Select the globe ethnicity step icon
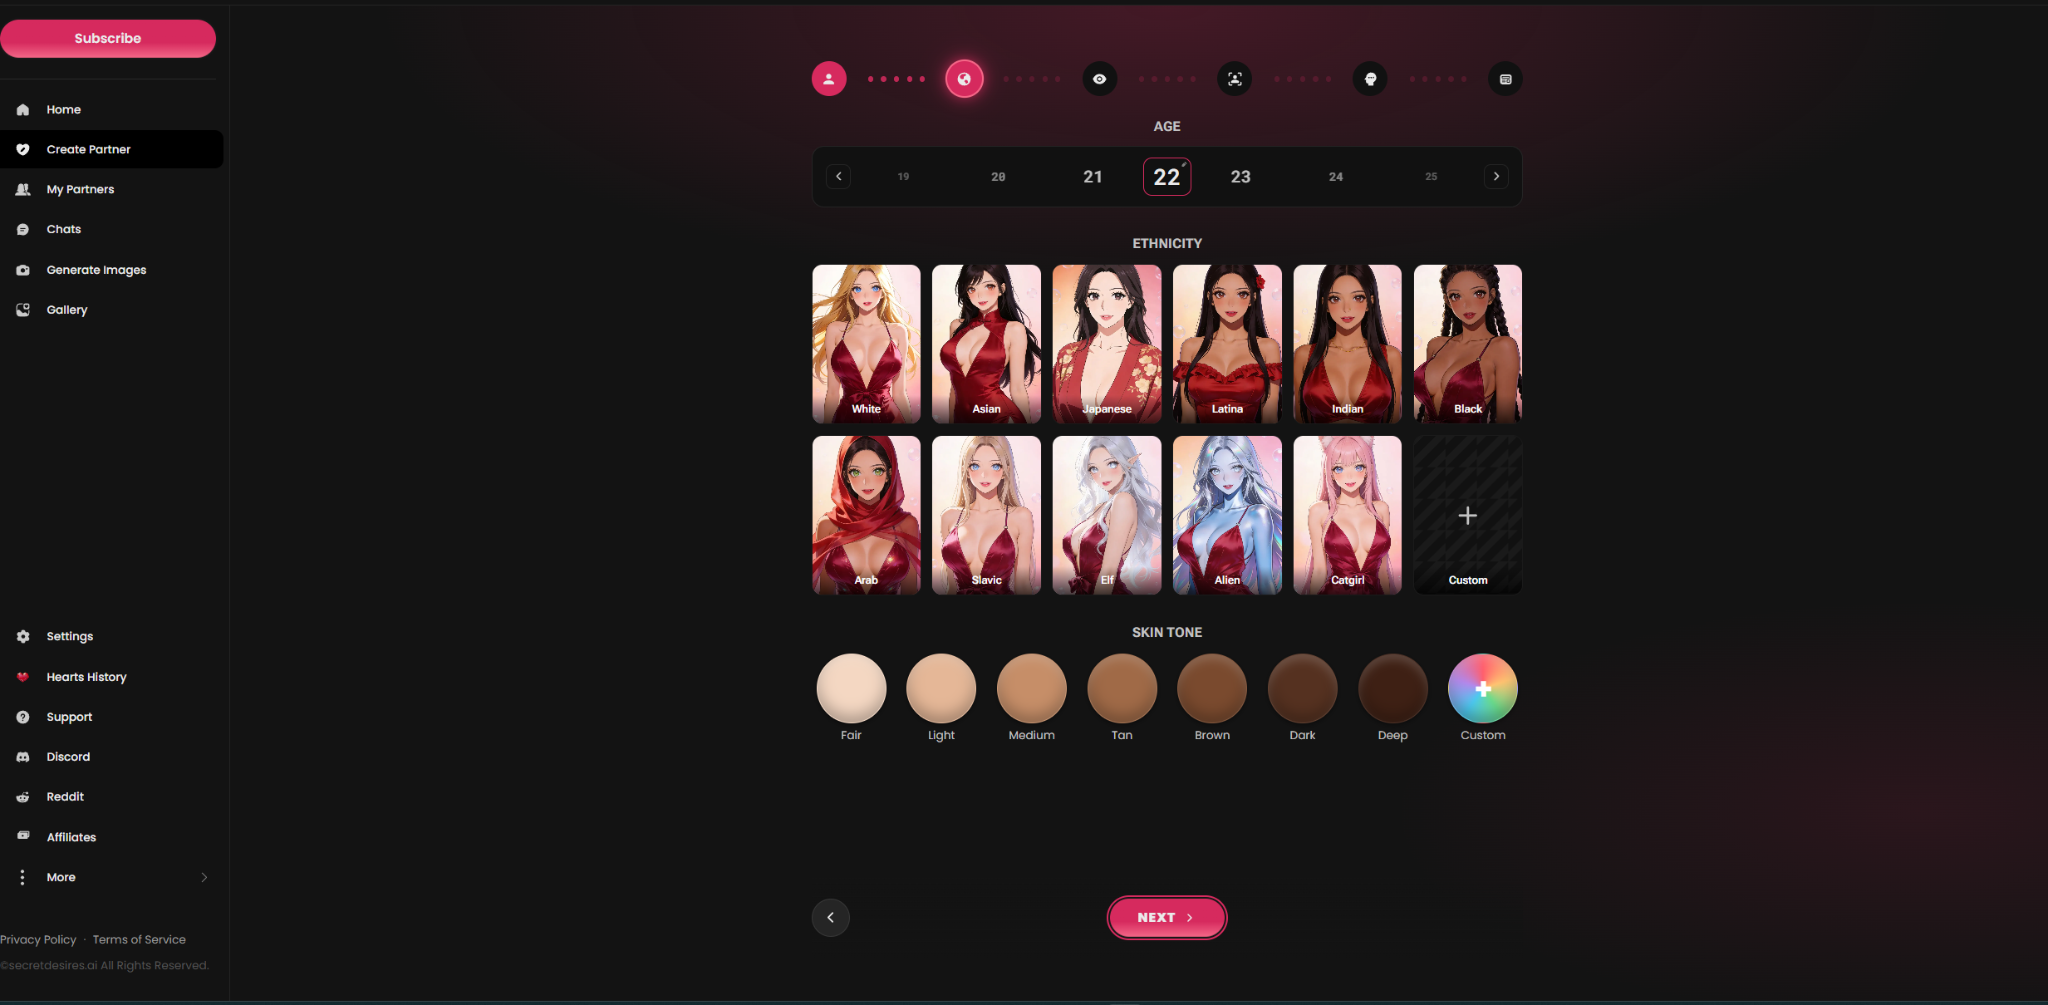Screen dimensions: 2048x1005 (x=964, y=79)
